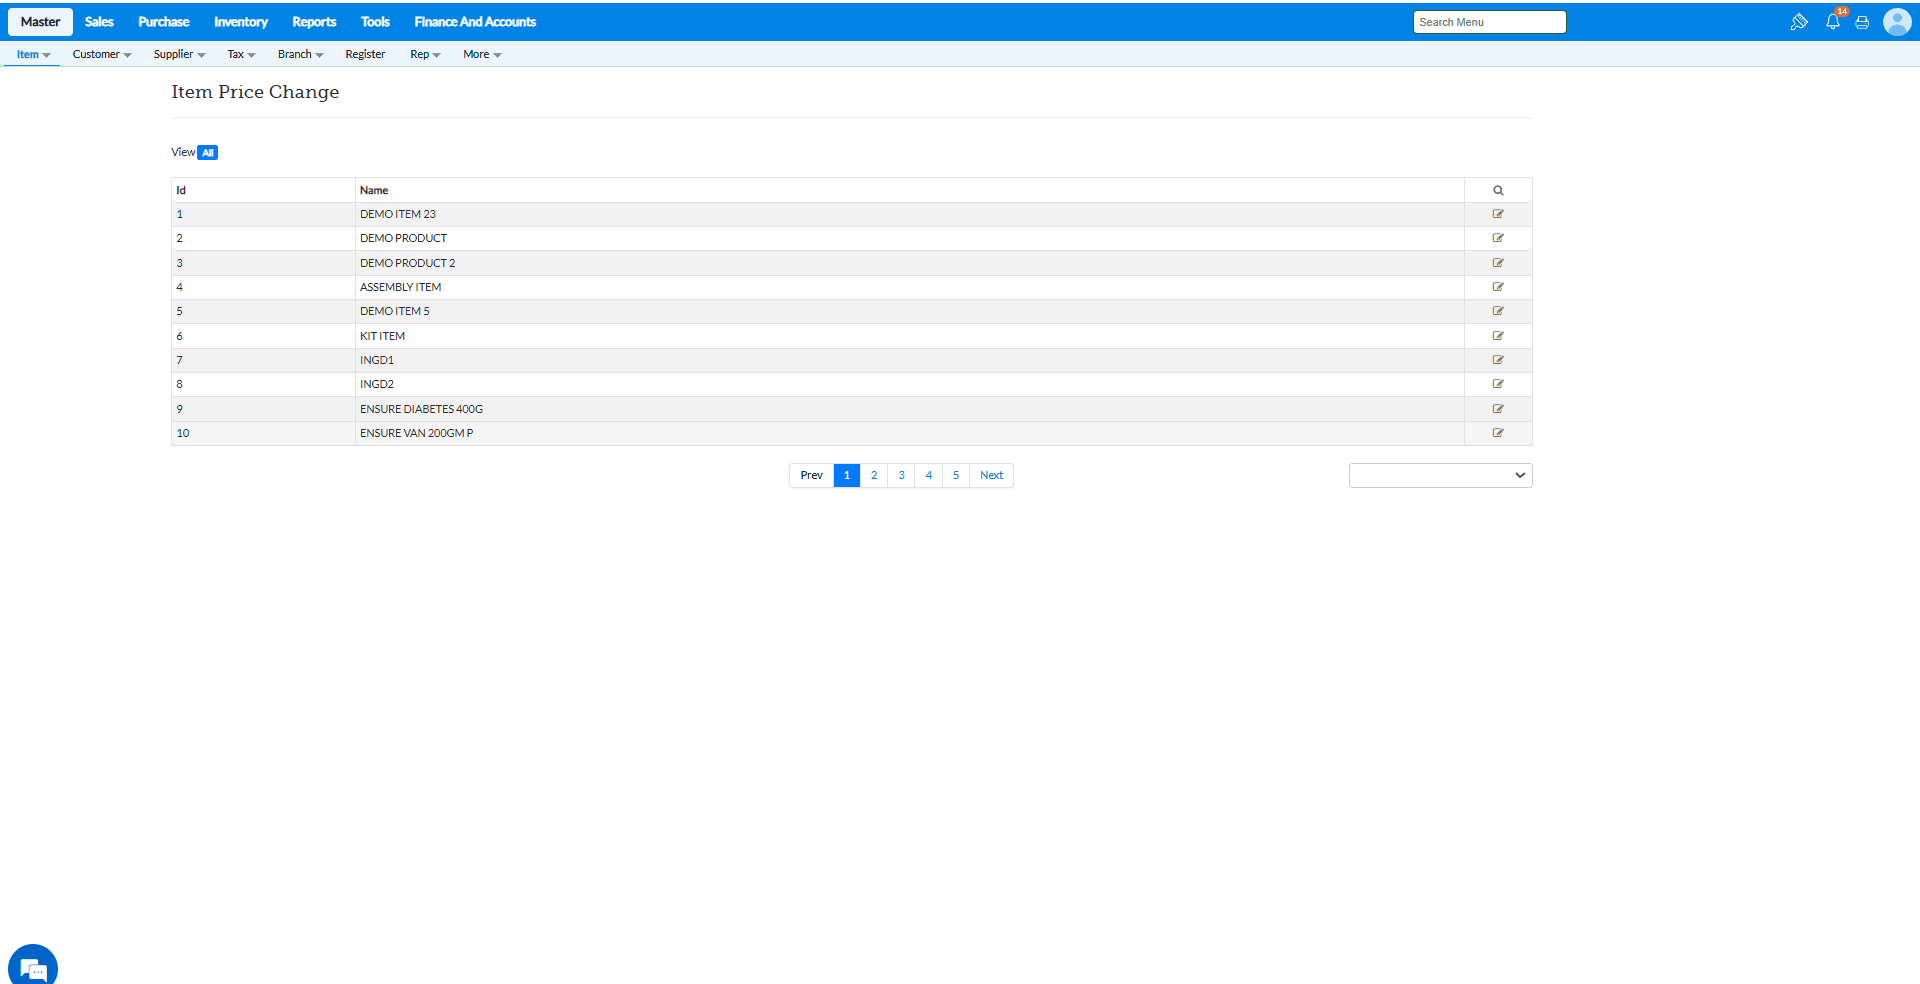1920x984 pixels.
Task: Click the ENSURE DIABETES 400G name
Action: tap(421, 409)
